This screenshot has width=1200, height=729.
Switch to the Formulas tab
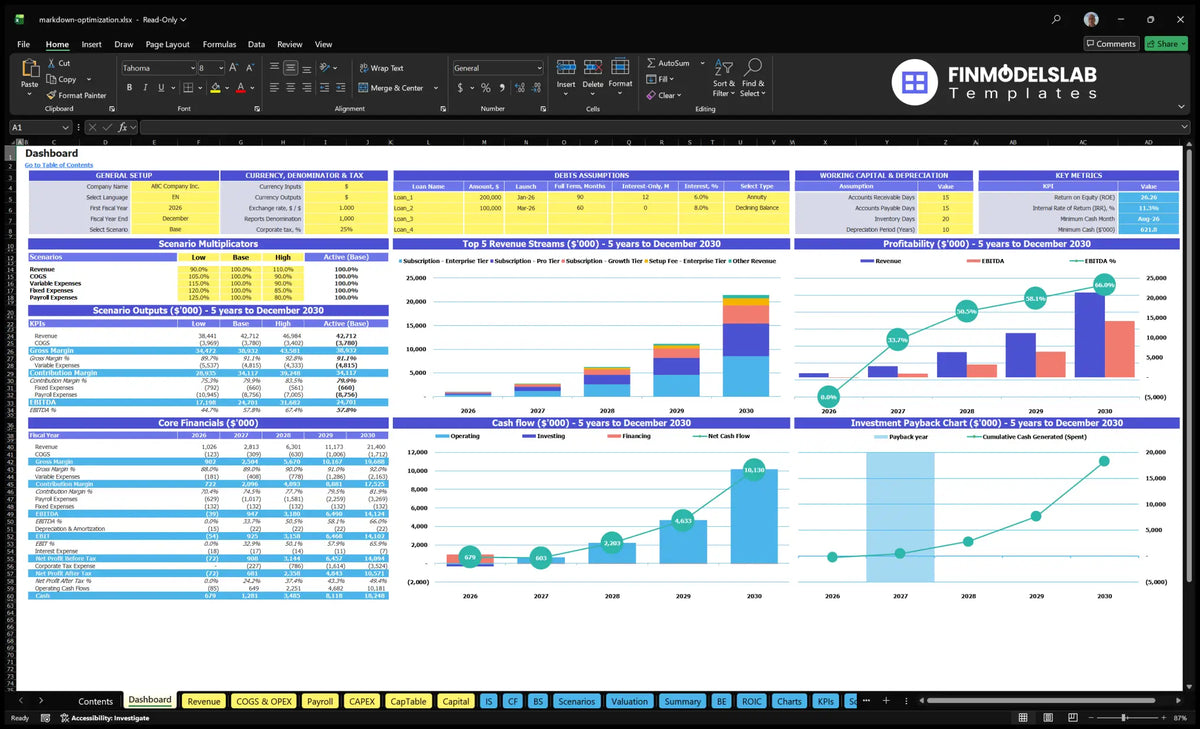pyautogui.click(x=219, y=44)
